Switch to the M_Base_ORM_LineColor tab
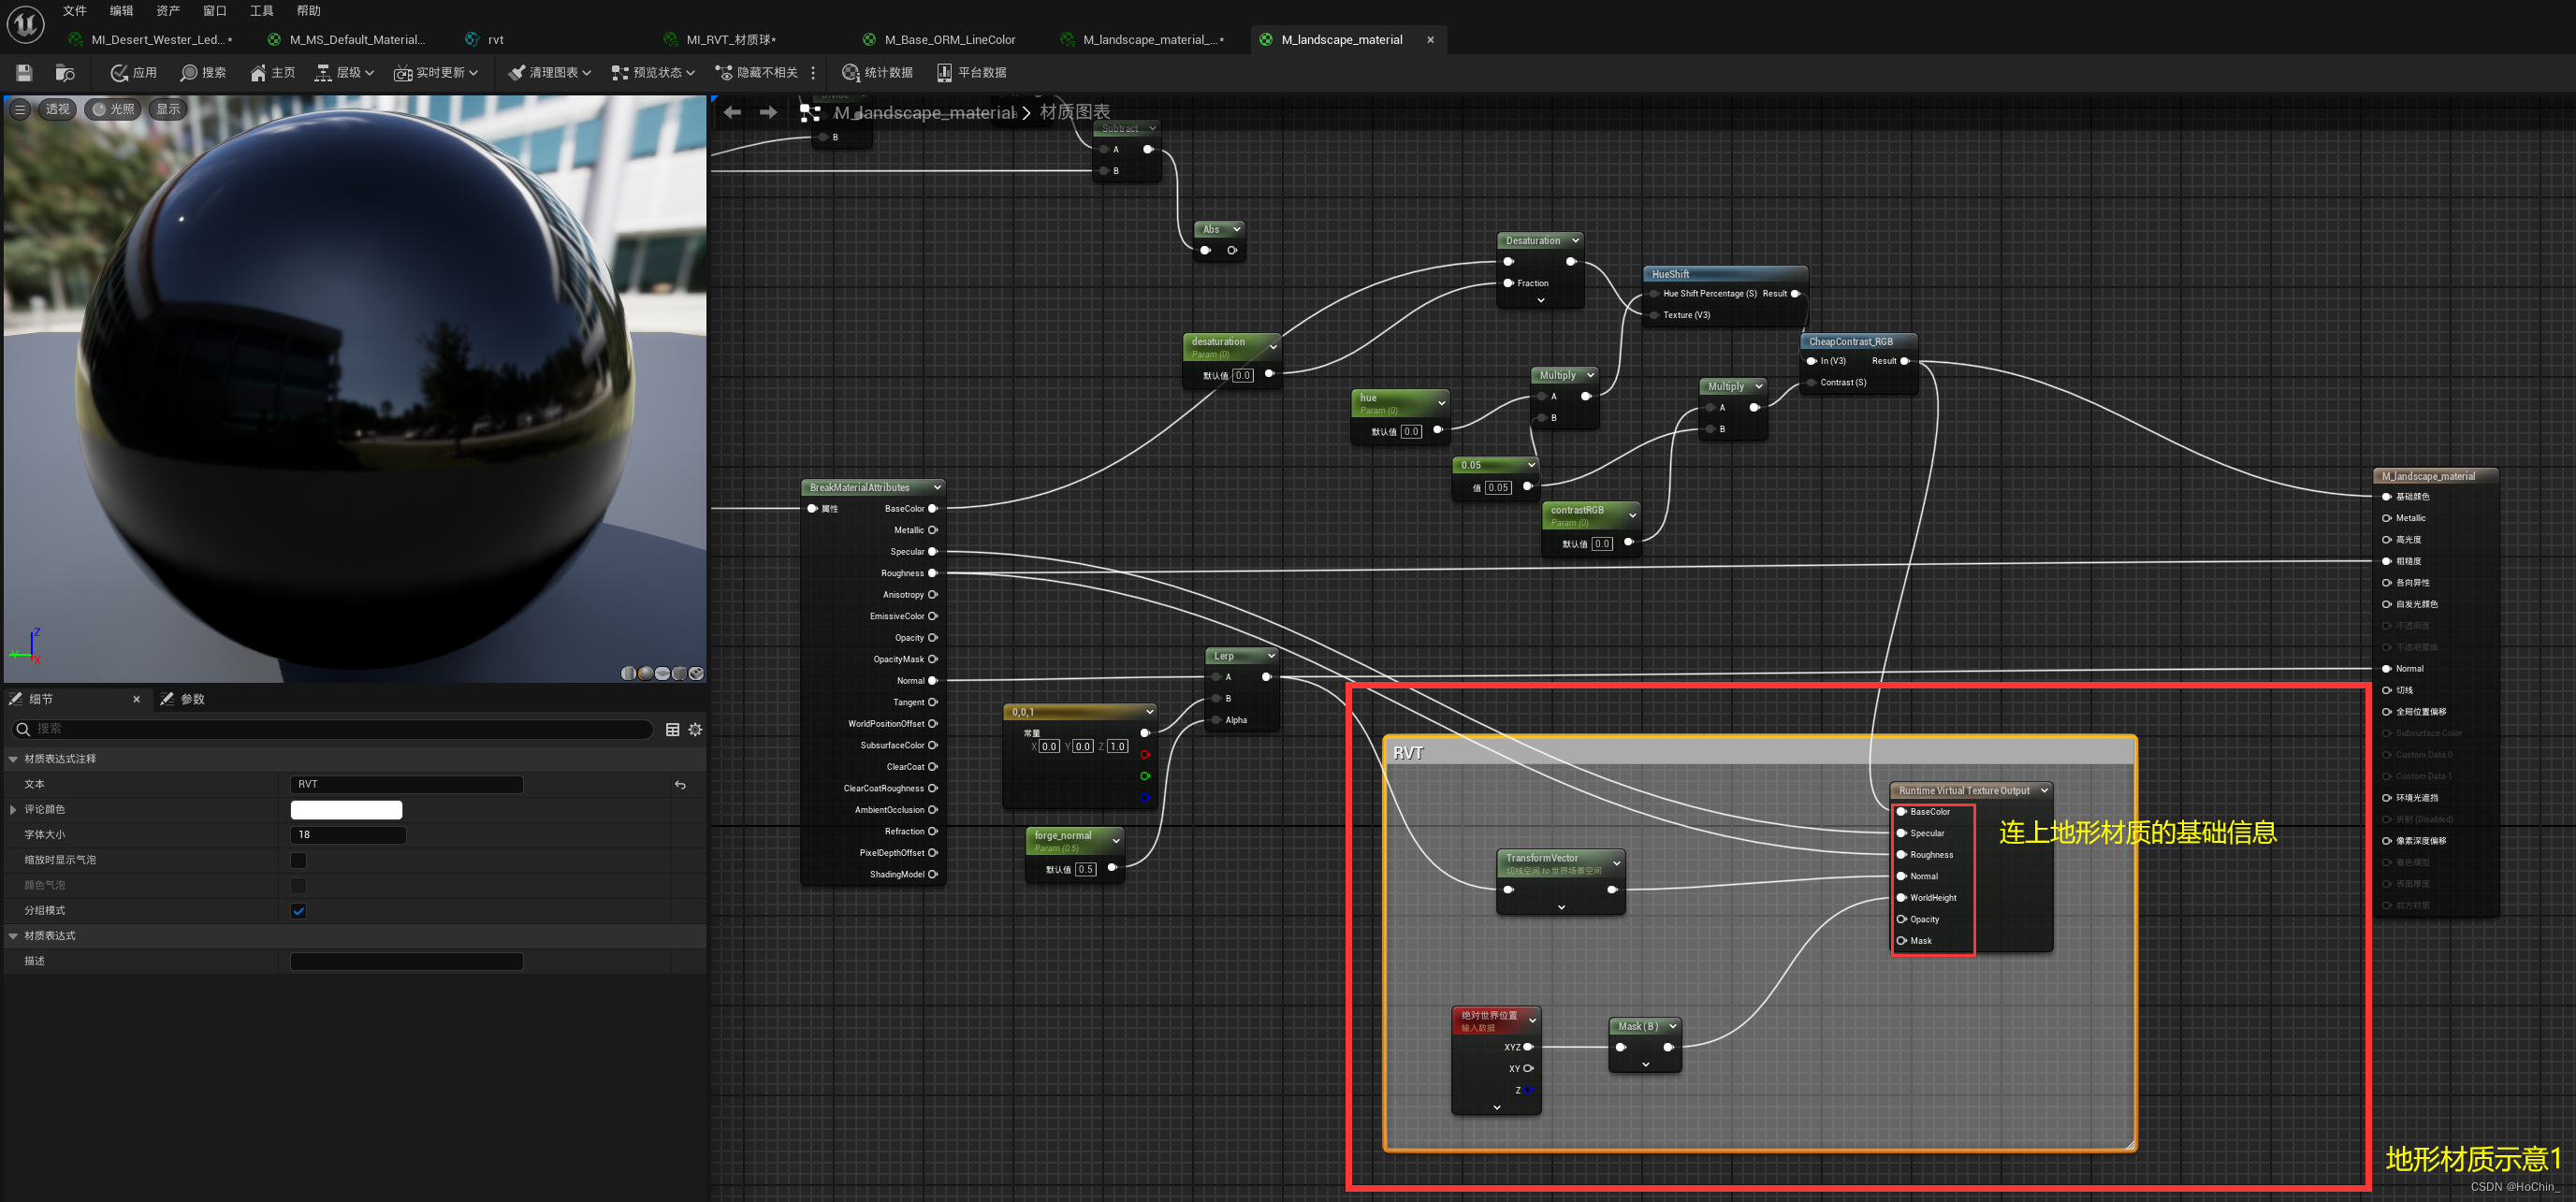2576x1202 pixels. (x=948, y=40)
